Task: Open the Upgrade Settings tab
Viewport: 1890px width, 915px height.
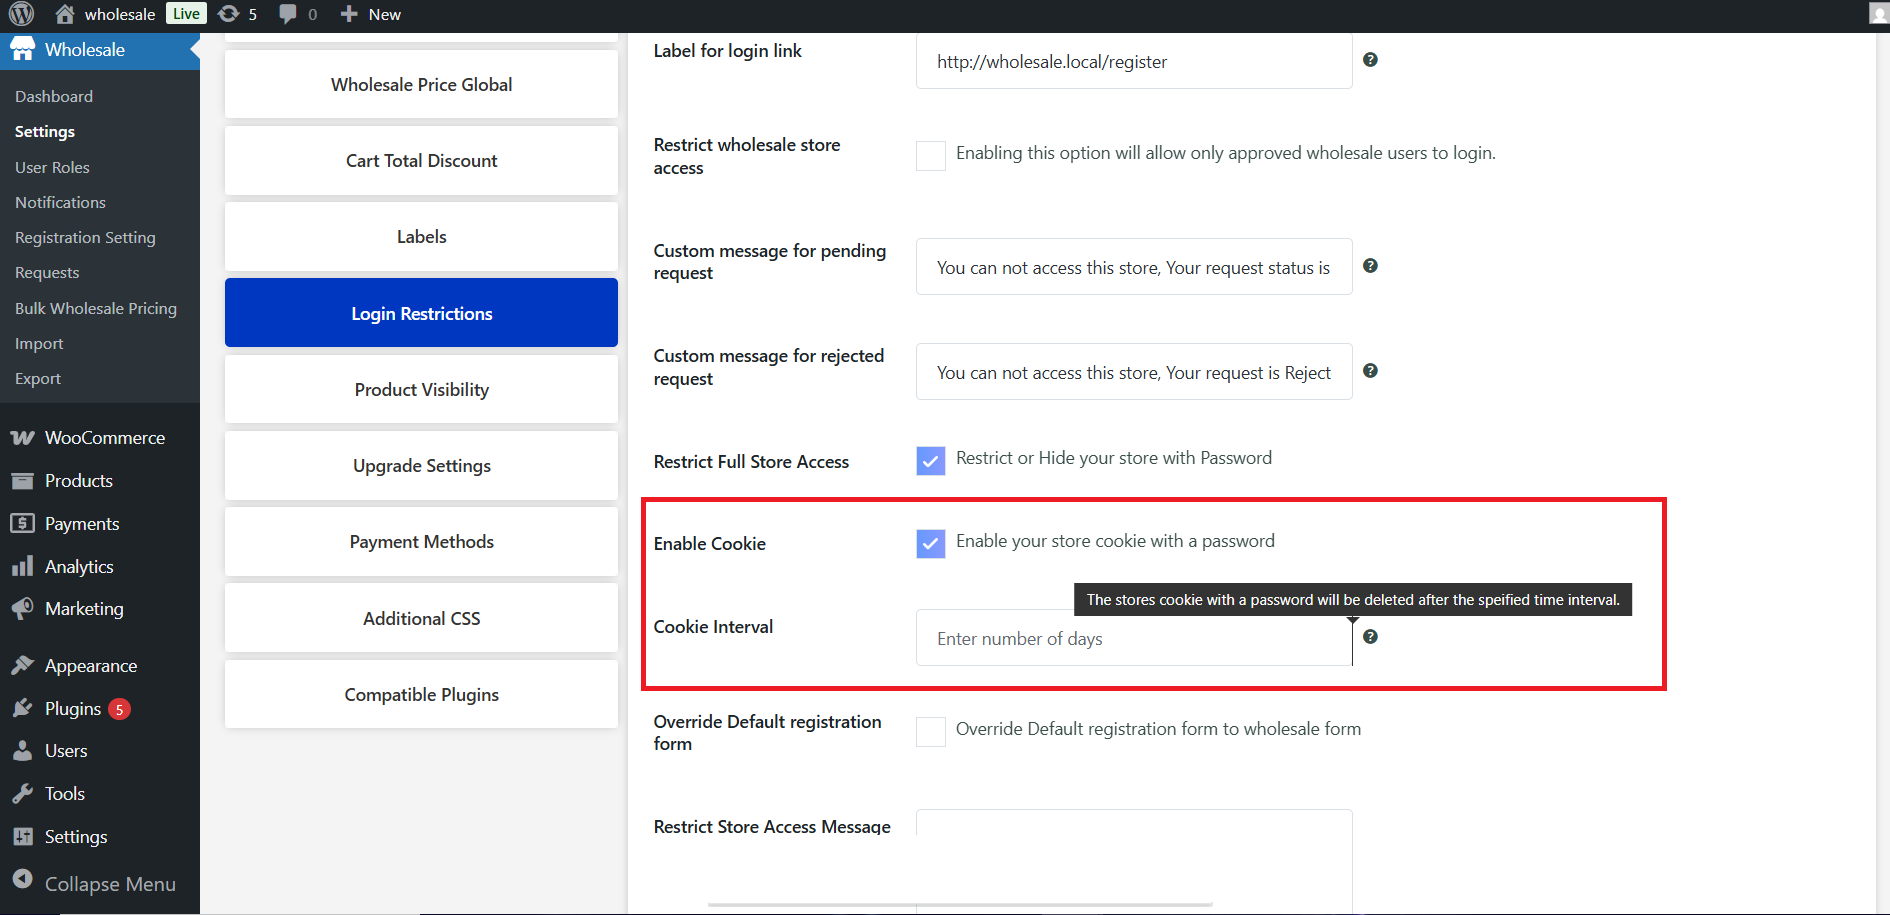Action: [x=421, y=466]
